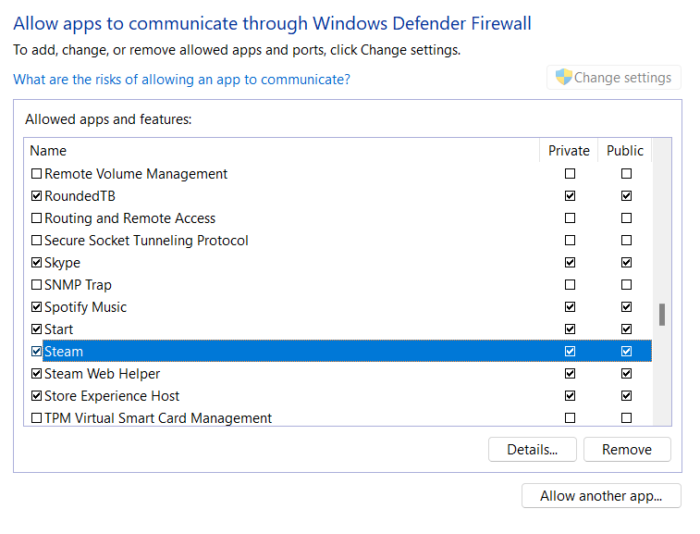The height and width of the screenshot is (534, 700).
Task: Click the shield icon on Change settings
Action: point(564,78)
